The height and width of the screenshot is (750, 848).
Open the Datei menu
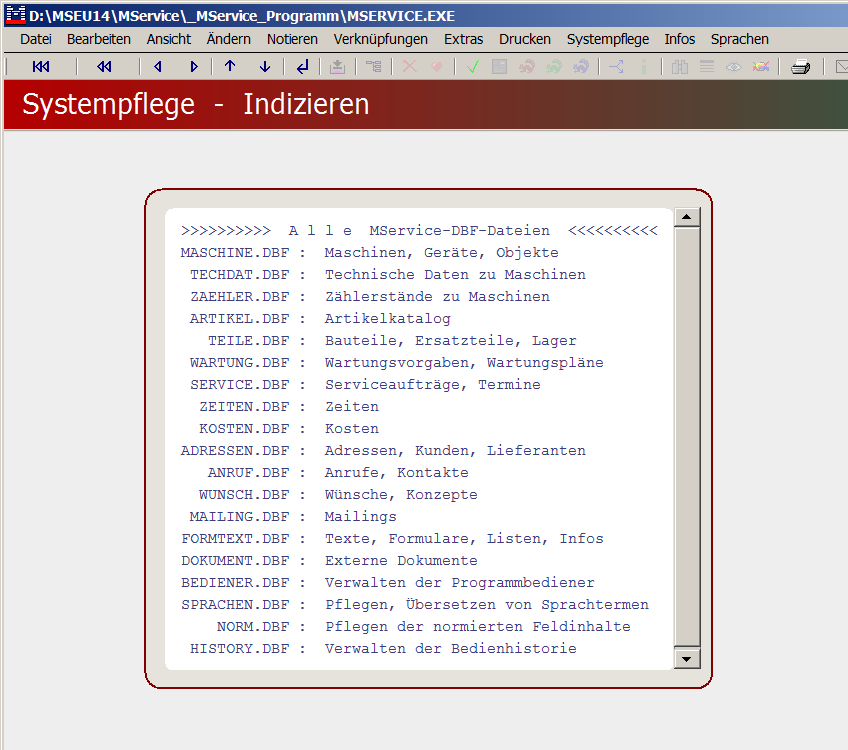pyautogui.click(x=35, y=39)
